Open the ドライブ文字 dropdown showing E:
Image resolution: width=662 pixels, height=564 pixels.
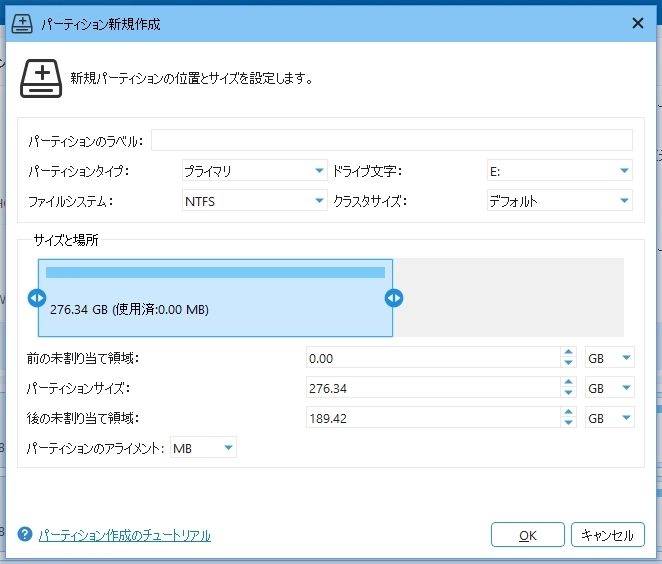[x=559, y=171]
